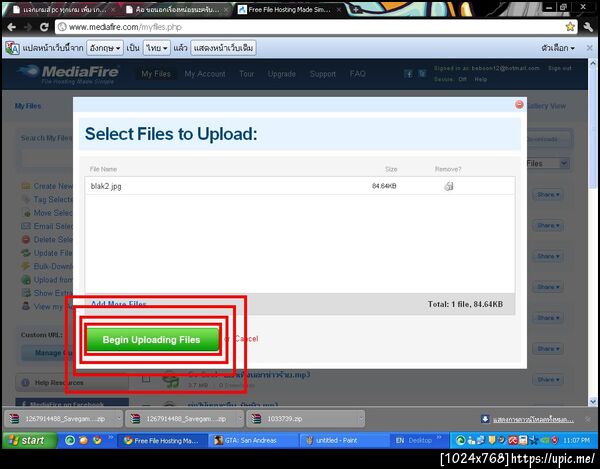The width and height of the screenshot is (600, 469).
Task: Click the Begin Uploading Files button
Action: (x=152, y=339)
